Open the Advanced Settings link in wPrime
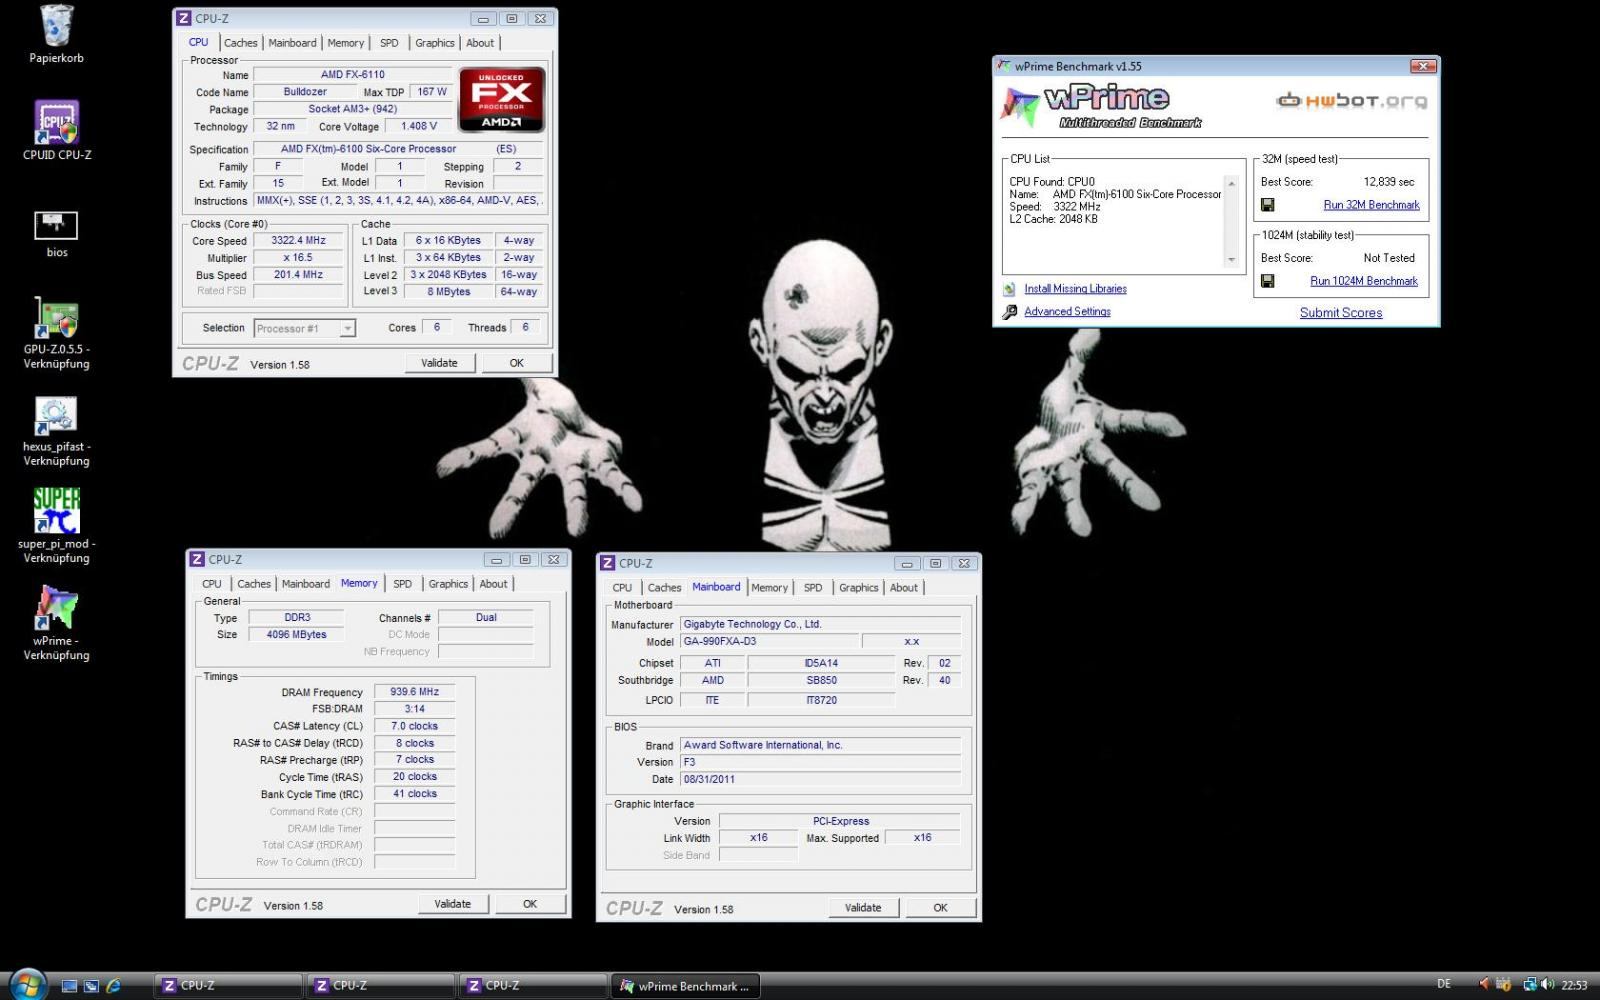The image size is (1600, 1000). (1067, 312)
